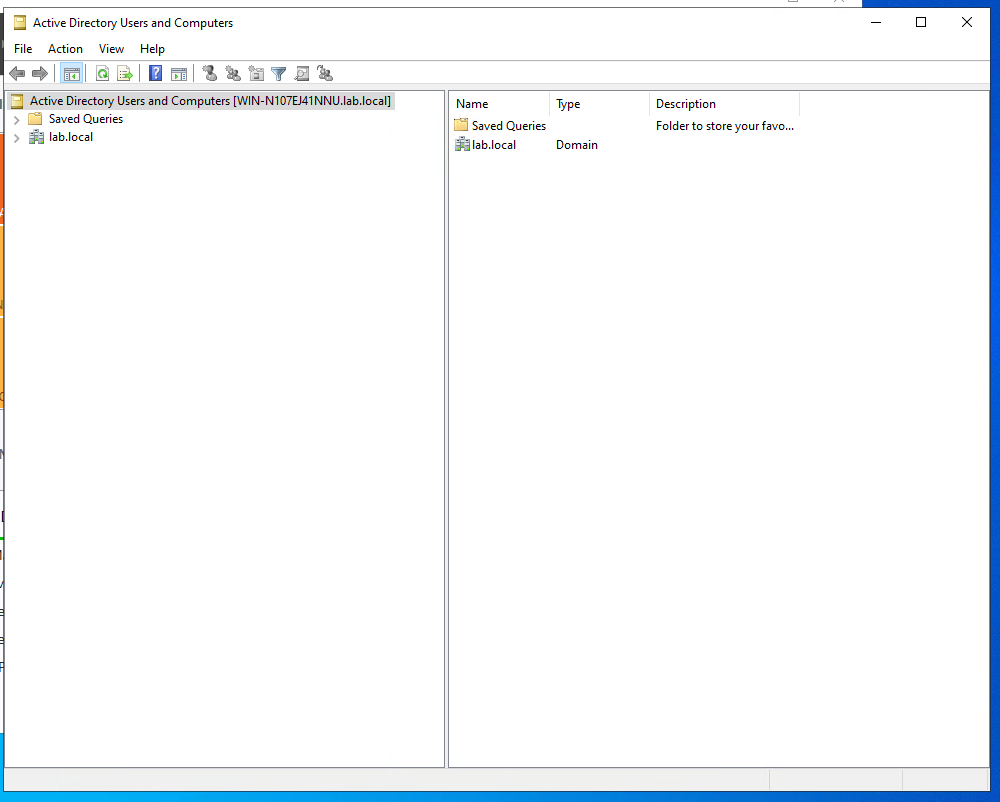Open the Action menu

click(x=66, y=49)
